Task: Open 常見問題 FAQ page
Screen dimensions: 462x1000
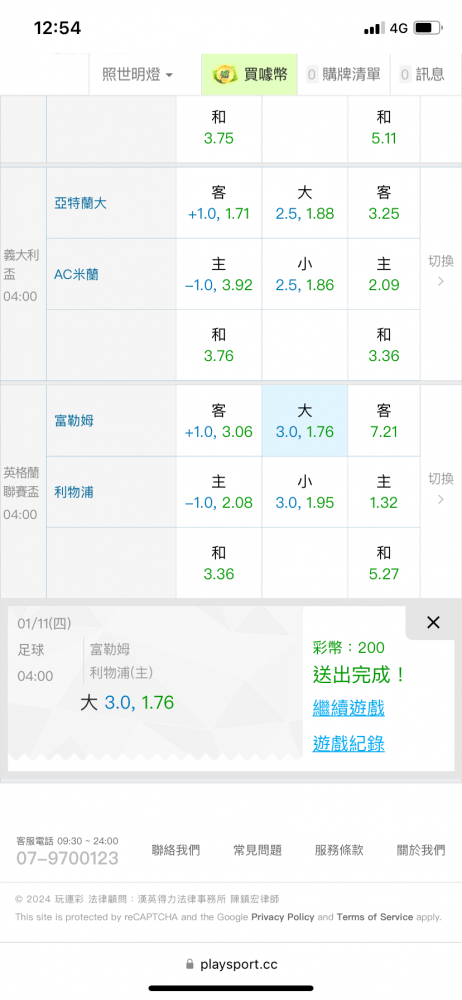Action: point(257,849)
